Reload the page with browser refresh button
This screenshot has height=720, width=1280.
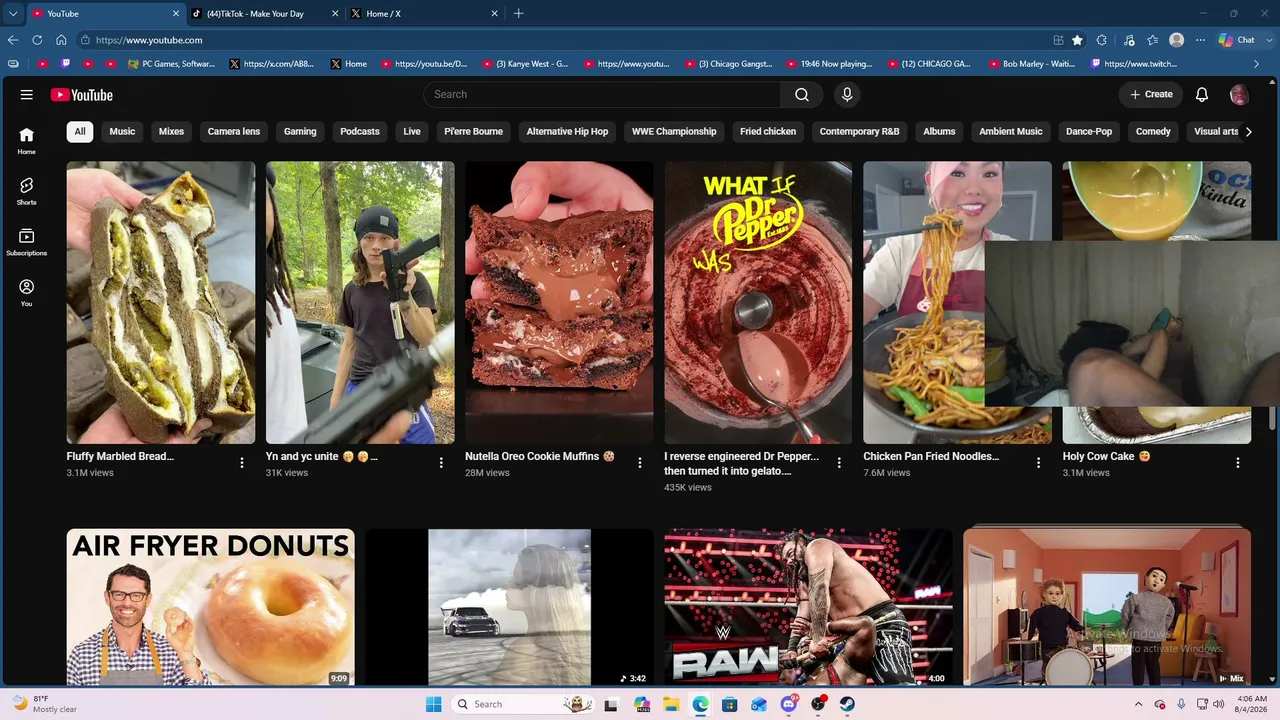pyautogui.click(x=37, y=40)
